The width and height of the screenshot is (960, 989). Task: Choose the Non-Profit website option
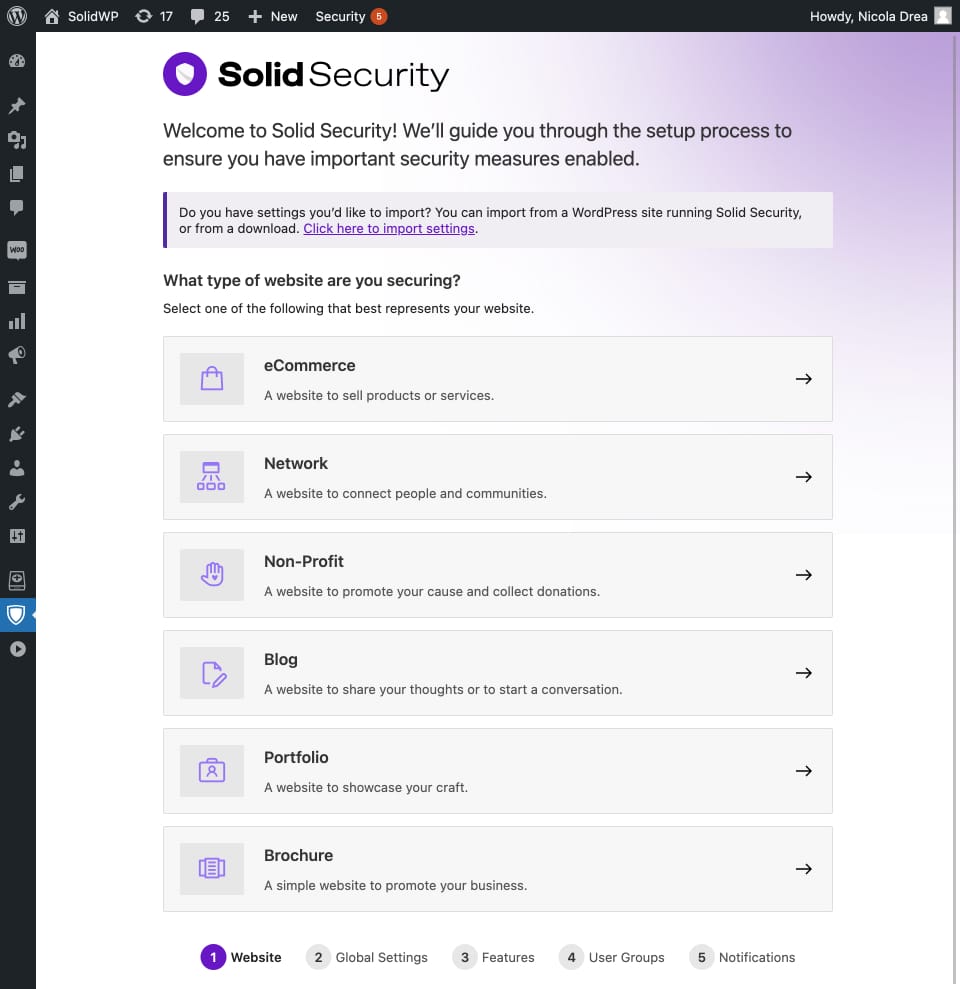tap(497, 575)
